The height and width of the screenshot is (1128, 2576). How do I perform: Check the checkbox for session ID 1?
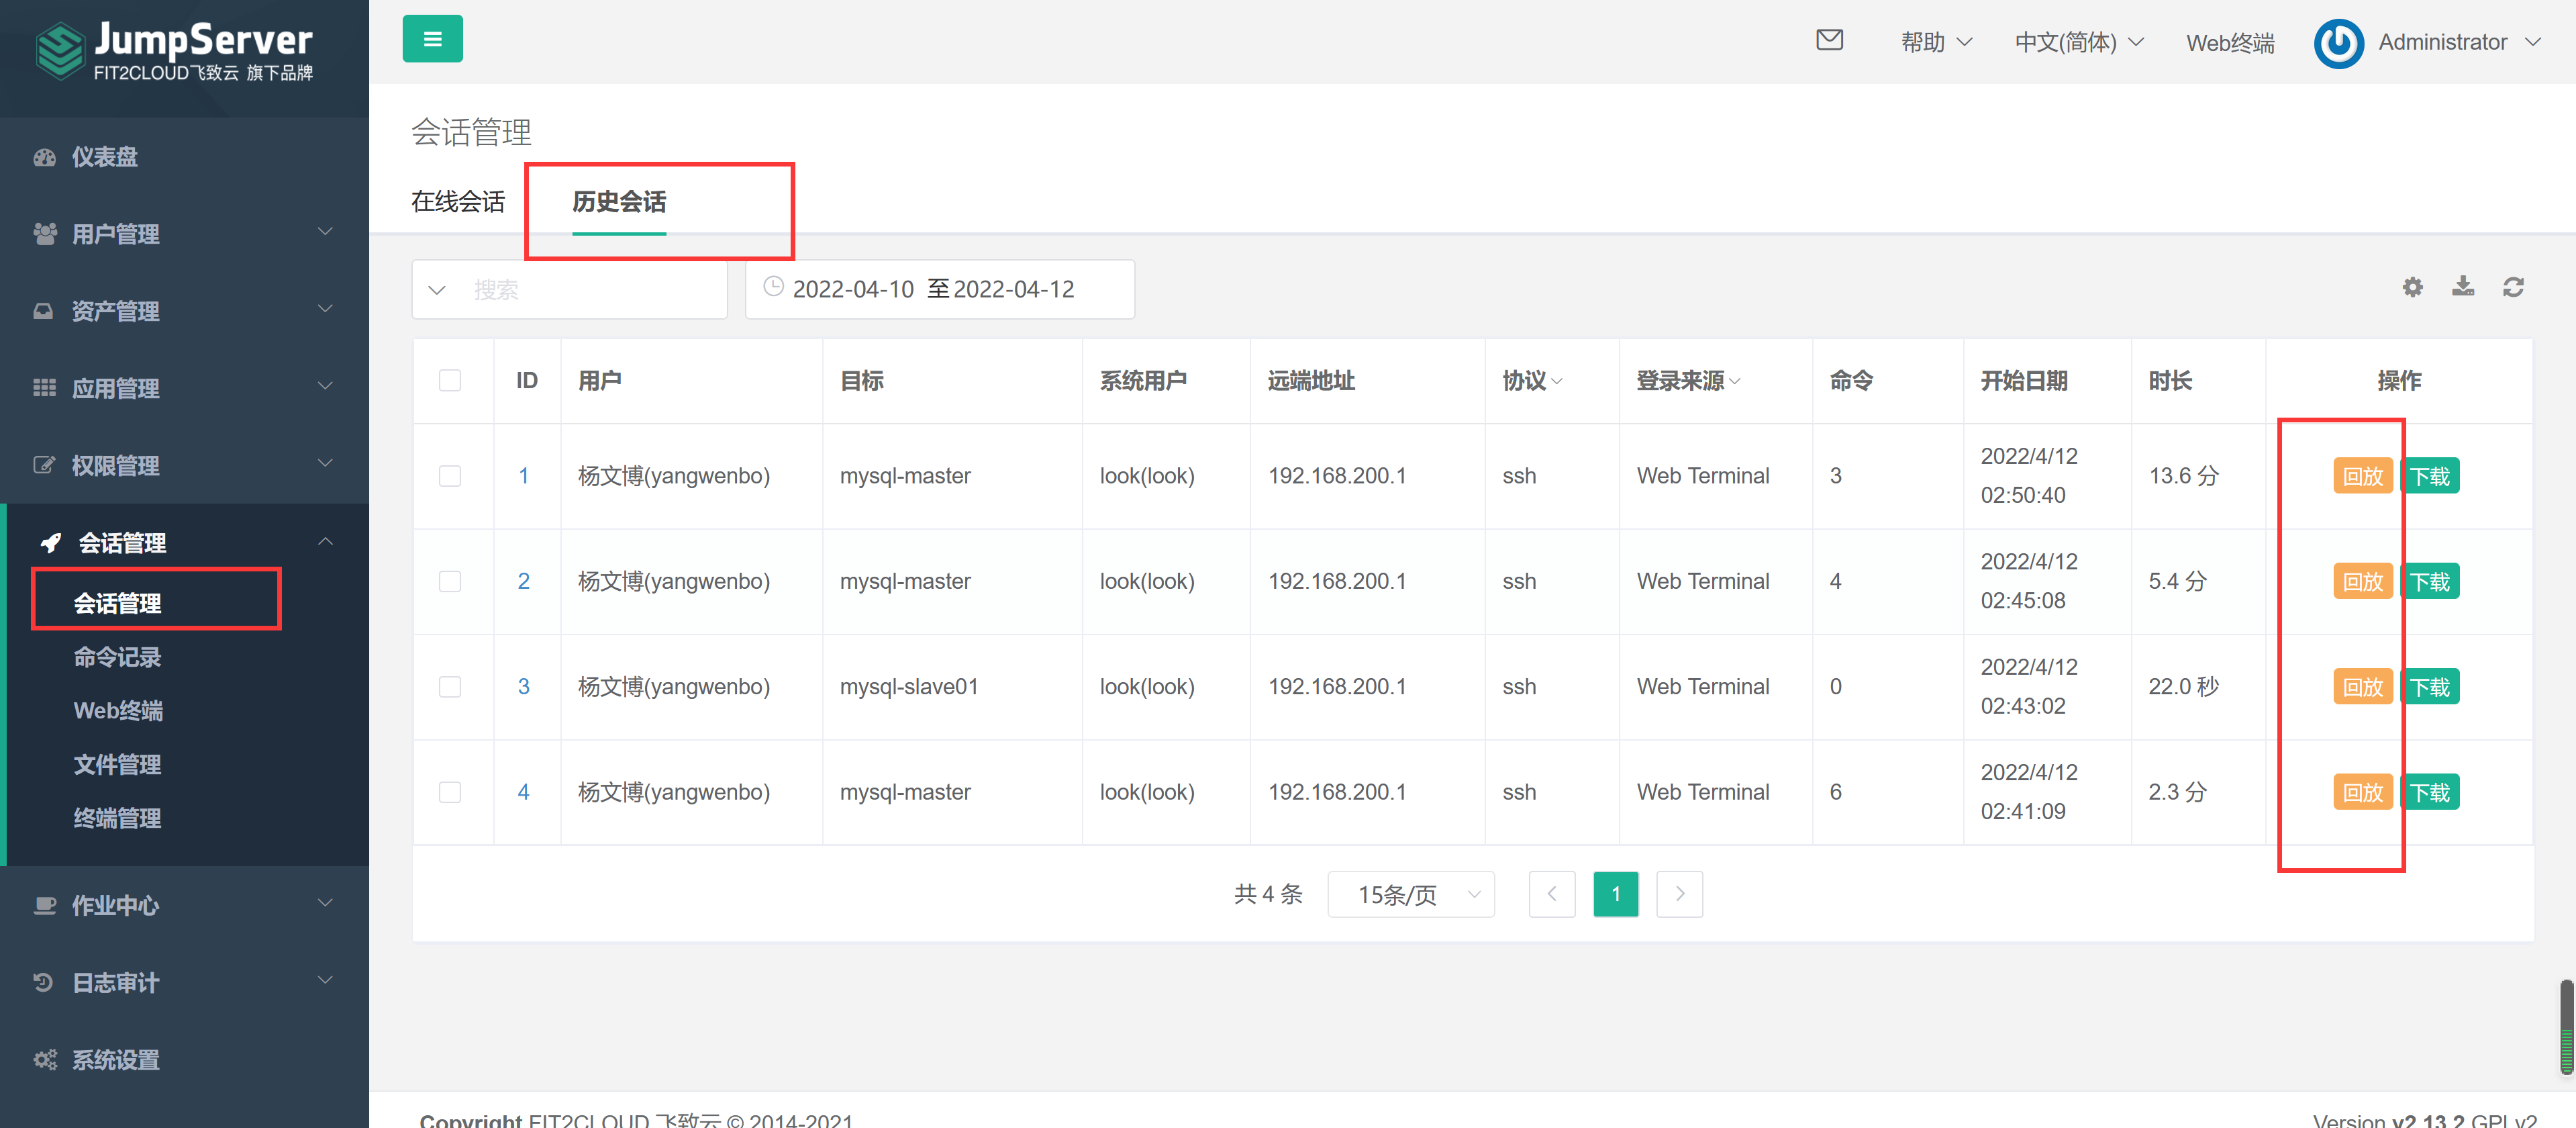(450, 476)
